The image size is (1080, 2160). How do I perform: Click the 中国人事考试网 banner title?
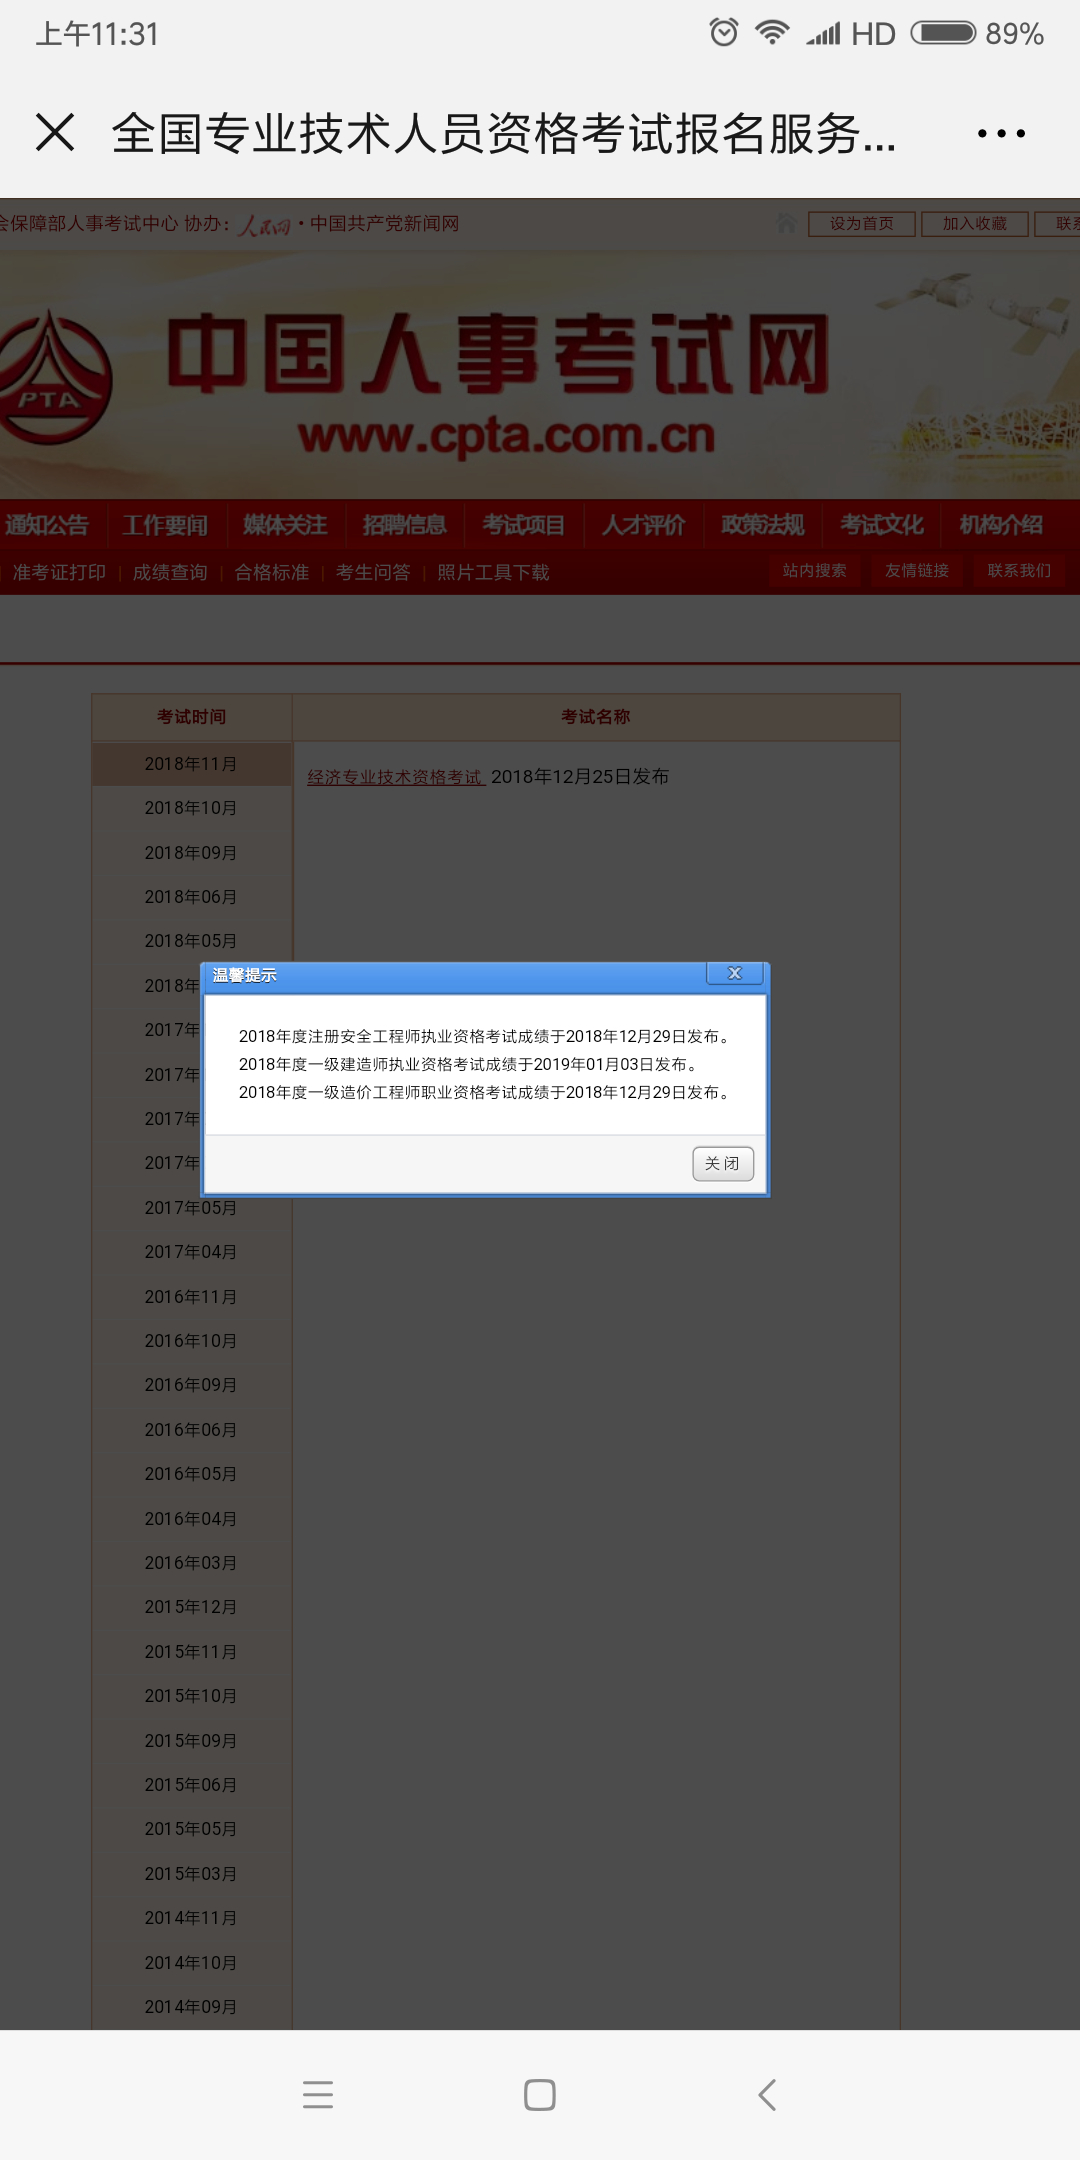[x=499, y=353]
